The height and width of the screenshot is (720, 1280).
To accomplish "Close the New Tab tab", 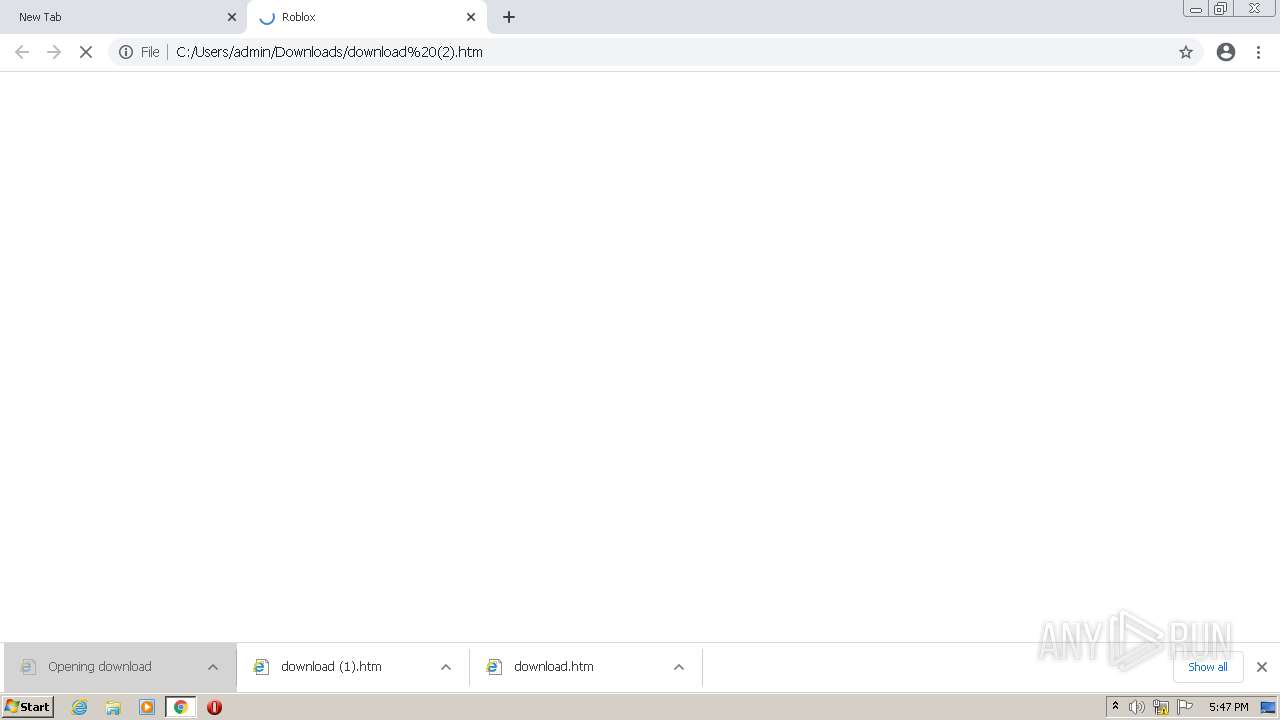I will coord(232,17).
